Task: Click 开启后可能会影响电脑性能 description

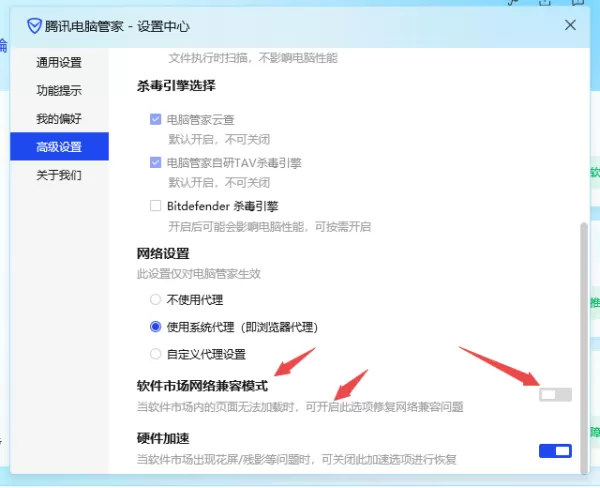Action: (269, 227)
